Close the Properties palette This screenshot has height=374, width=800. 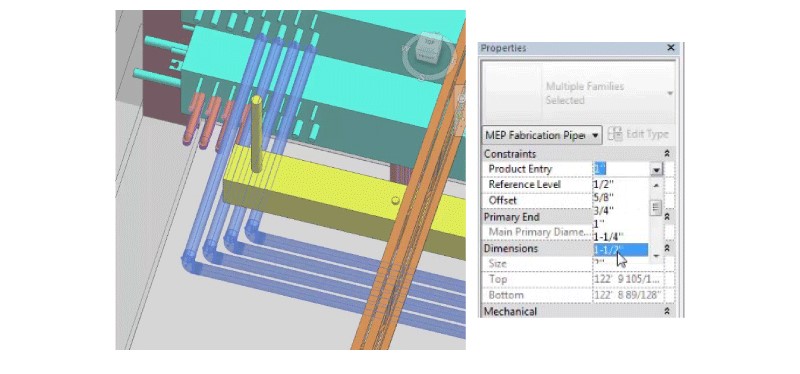[671, 48]
